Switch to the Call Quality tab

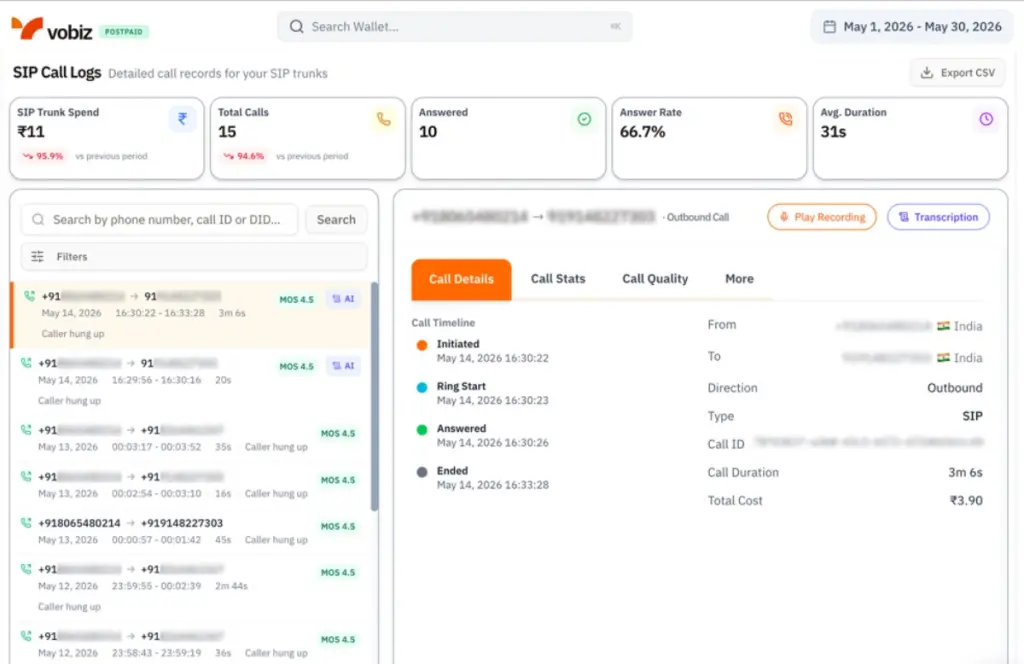click(x=655, y=279)
